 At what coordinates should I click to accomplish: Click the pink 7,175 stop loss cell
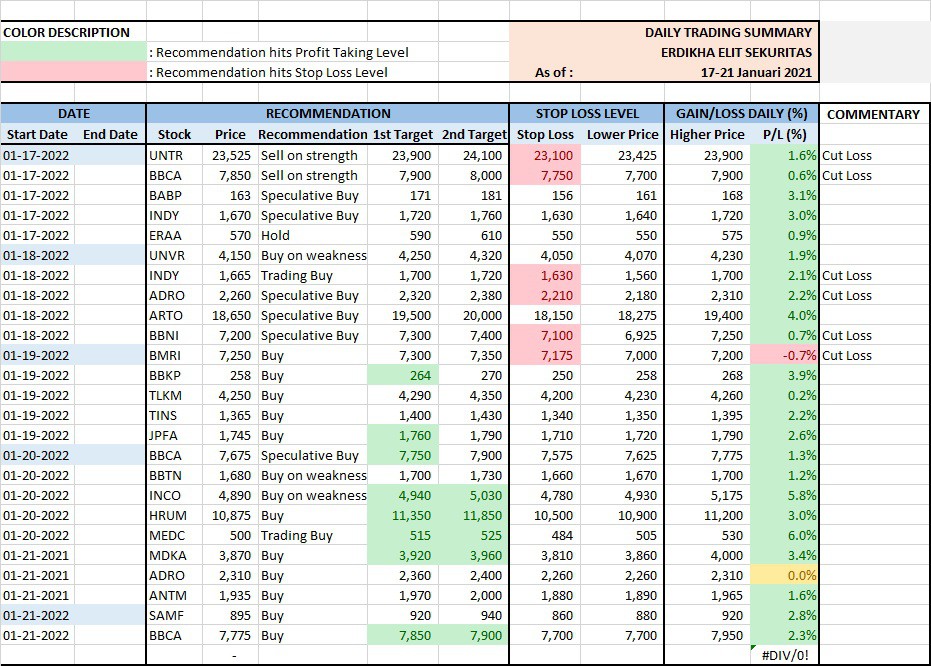coord(545,355)
